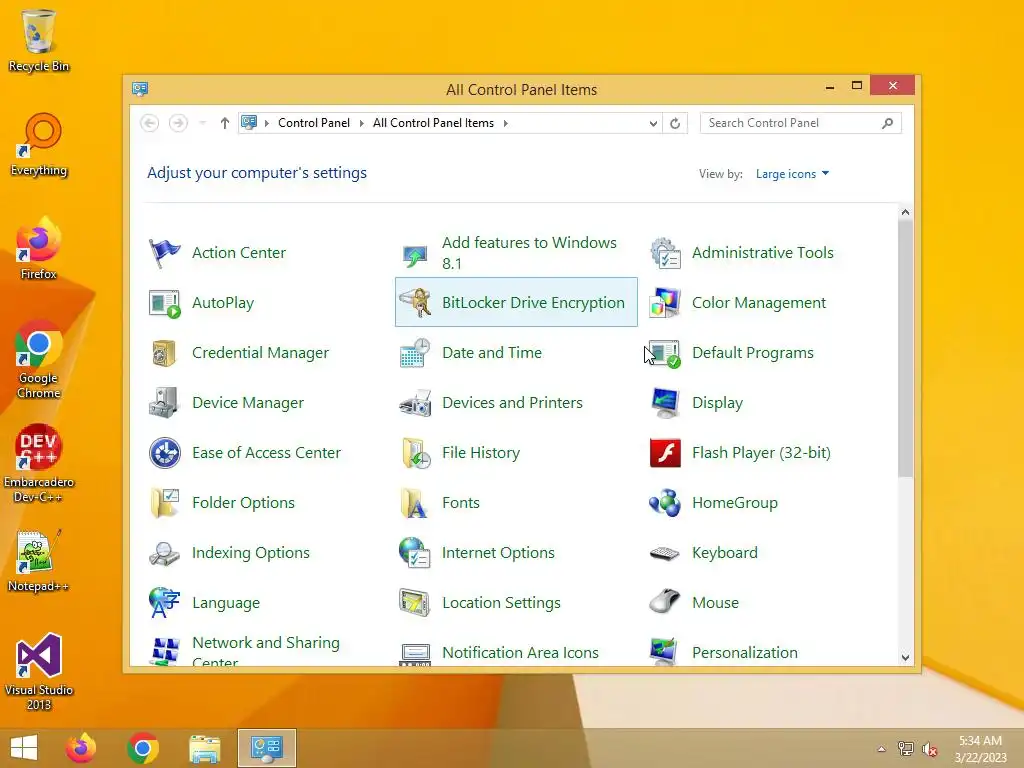Open the Credential Manager text link
The image size is (1024, 768).
click(x=261, y=353)
